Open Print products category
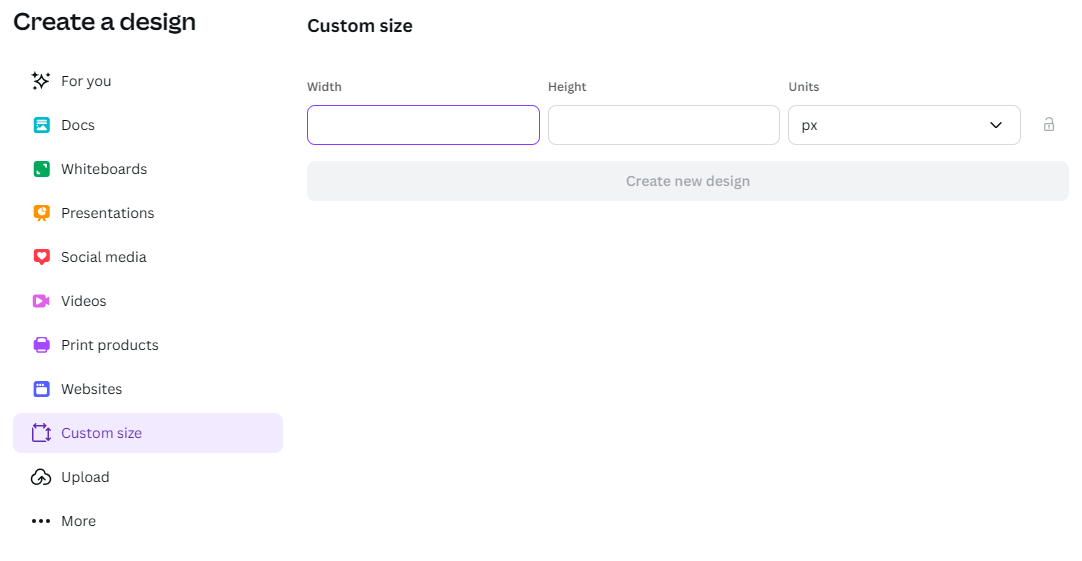Image resolution: width=1082 pixels, height=561 pixels. click(x=148, y=345)
